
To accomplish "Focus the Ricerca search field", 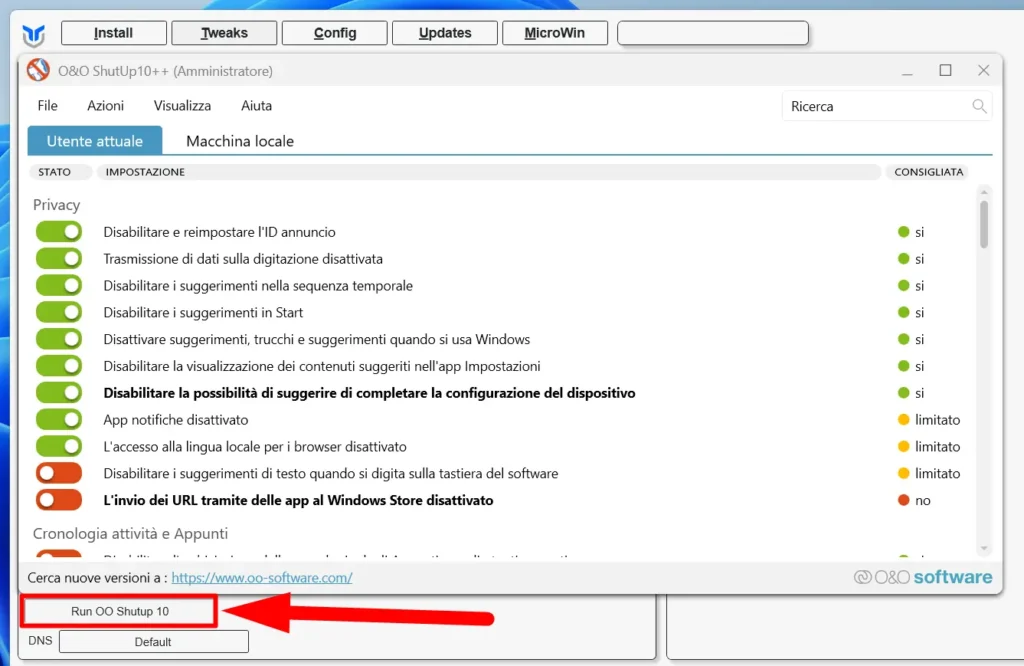I will (x=887, y=106).
